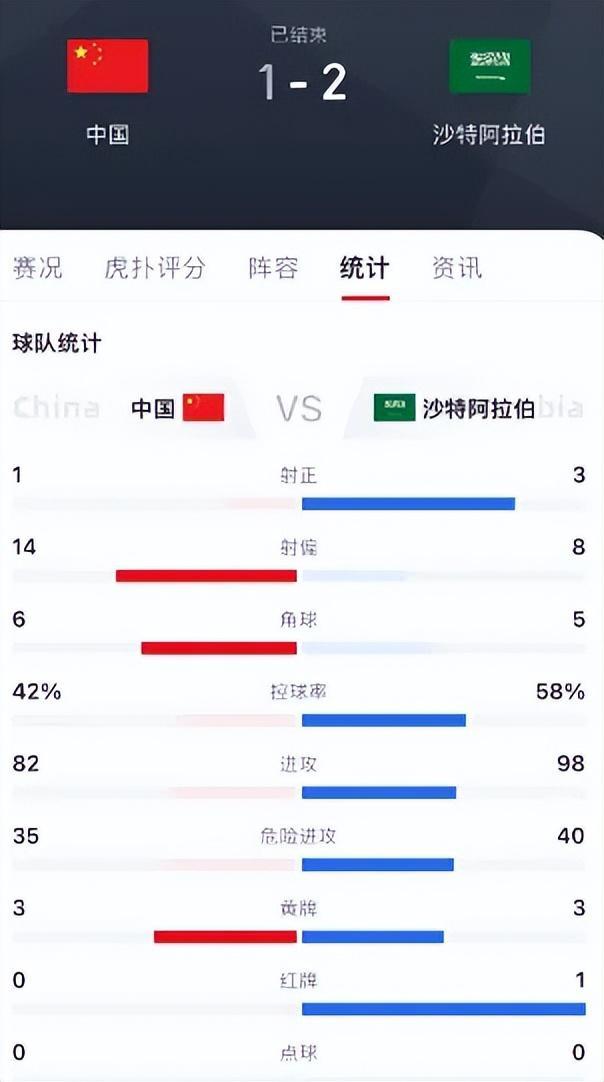Viewport: 604px width, 1082px height.
Task: Click the 中国 team name in the header
Action: pos(108,134)
